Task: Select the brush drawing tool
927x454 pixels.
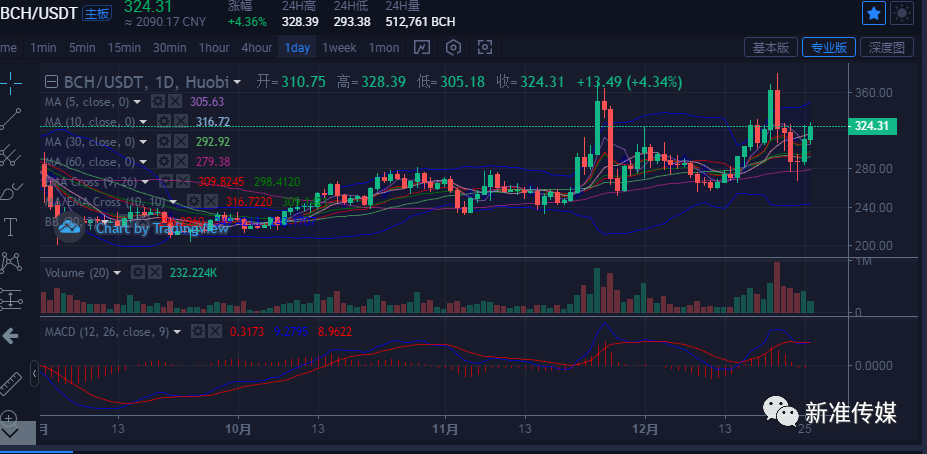Action: [x=11, y=191]
